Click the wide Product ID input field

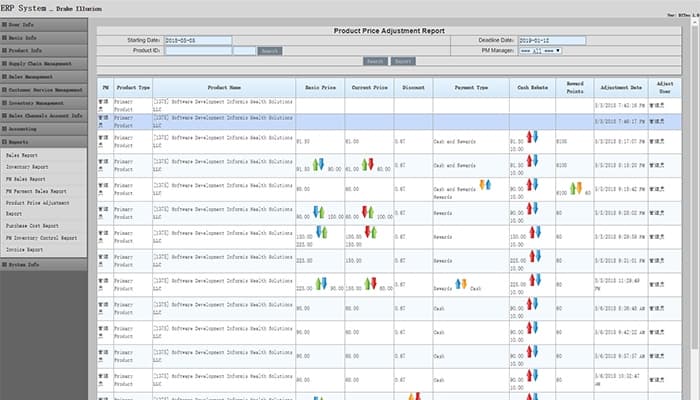[x=198, y=51]
